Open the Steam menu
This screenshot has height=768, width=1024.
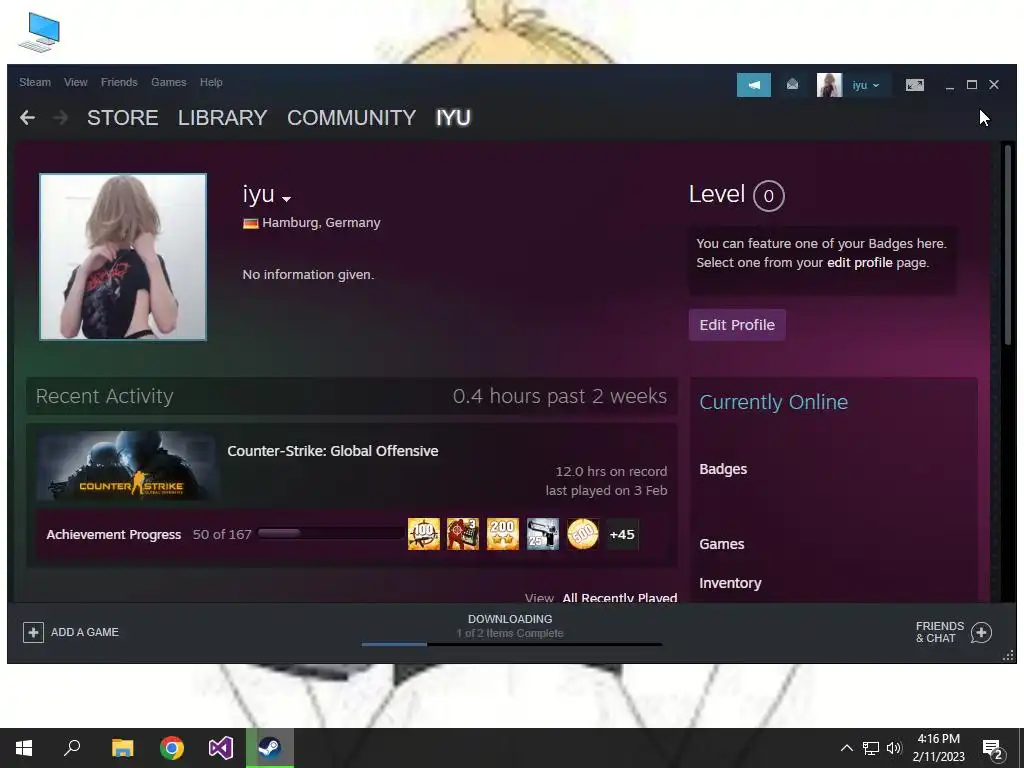[35, 82]
